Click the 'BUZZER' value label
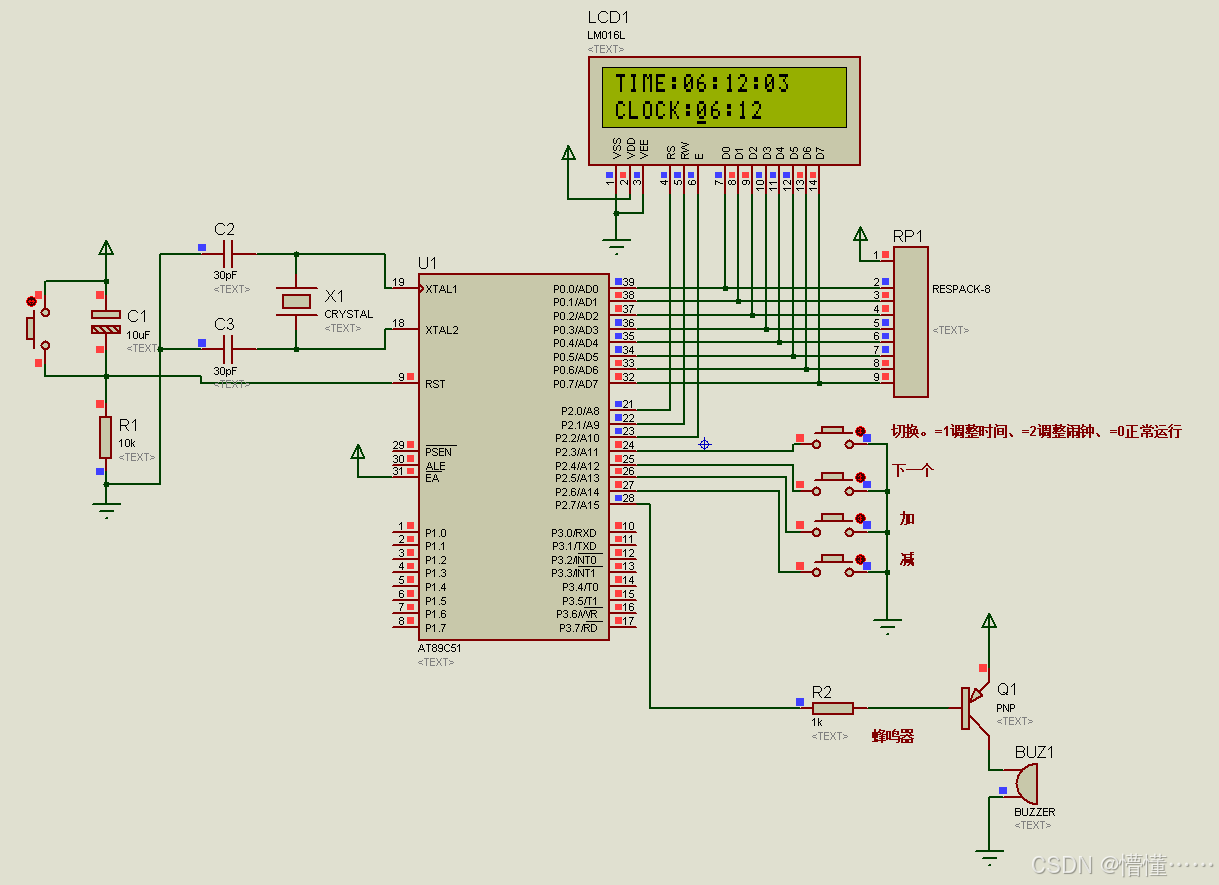 point(1034,812)
